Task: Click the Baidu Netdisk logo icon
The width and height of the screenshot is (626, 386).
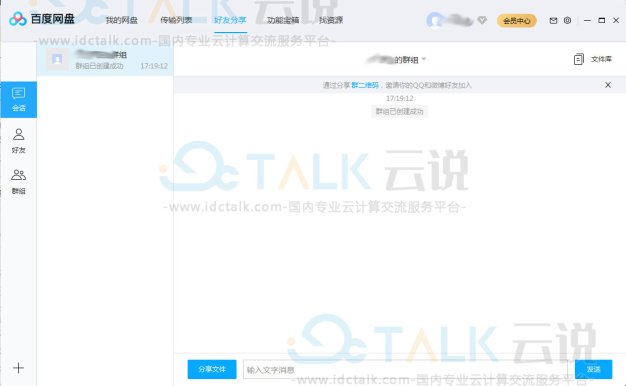Action: pos(18,19)
